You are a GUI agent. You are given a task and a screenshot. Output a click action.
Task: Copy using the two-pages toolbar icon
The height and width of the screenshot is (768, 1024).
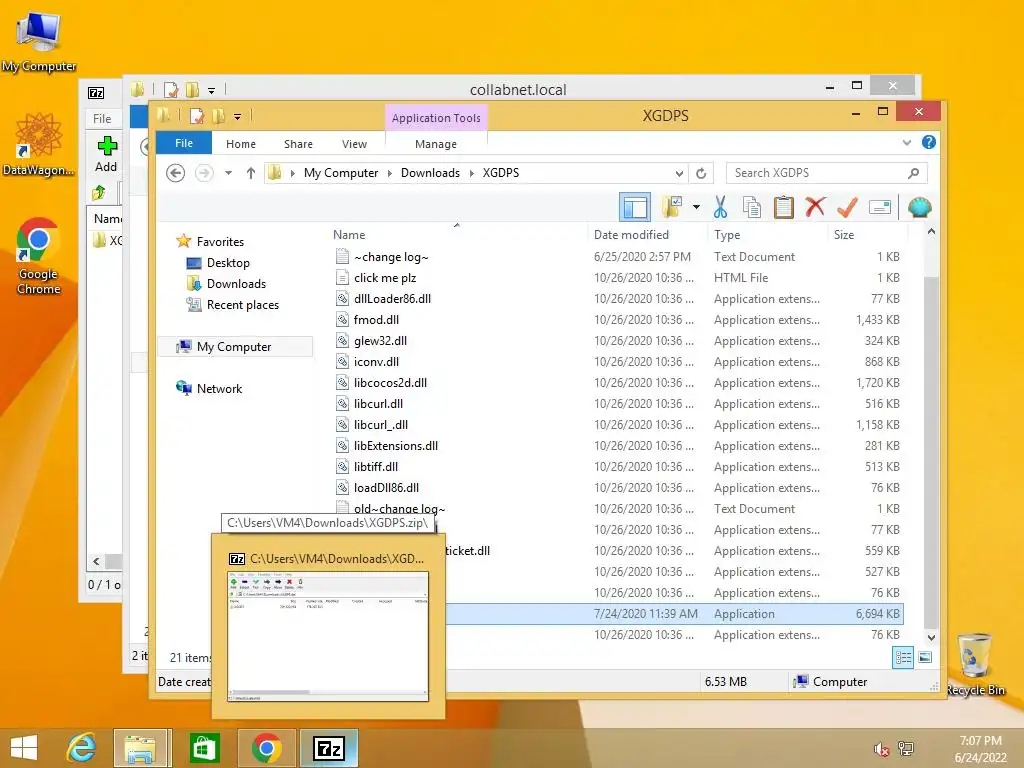tap(752, 207)
